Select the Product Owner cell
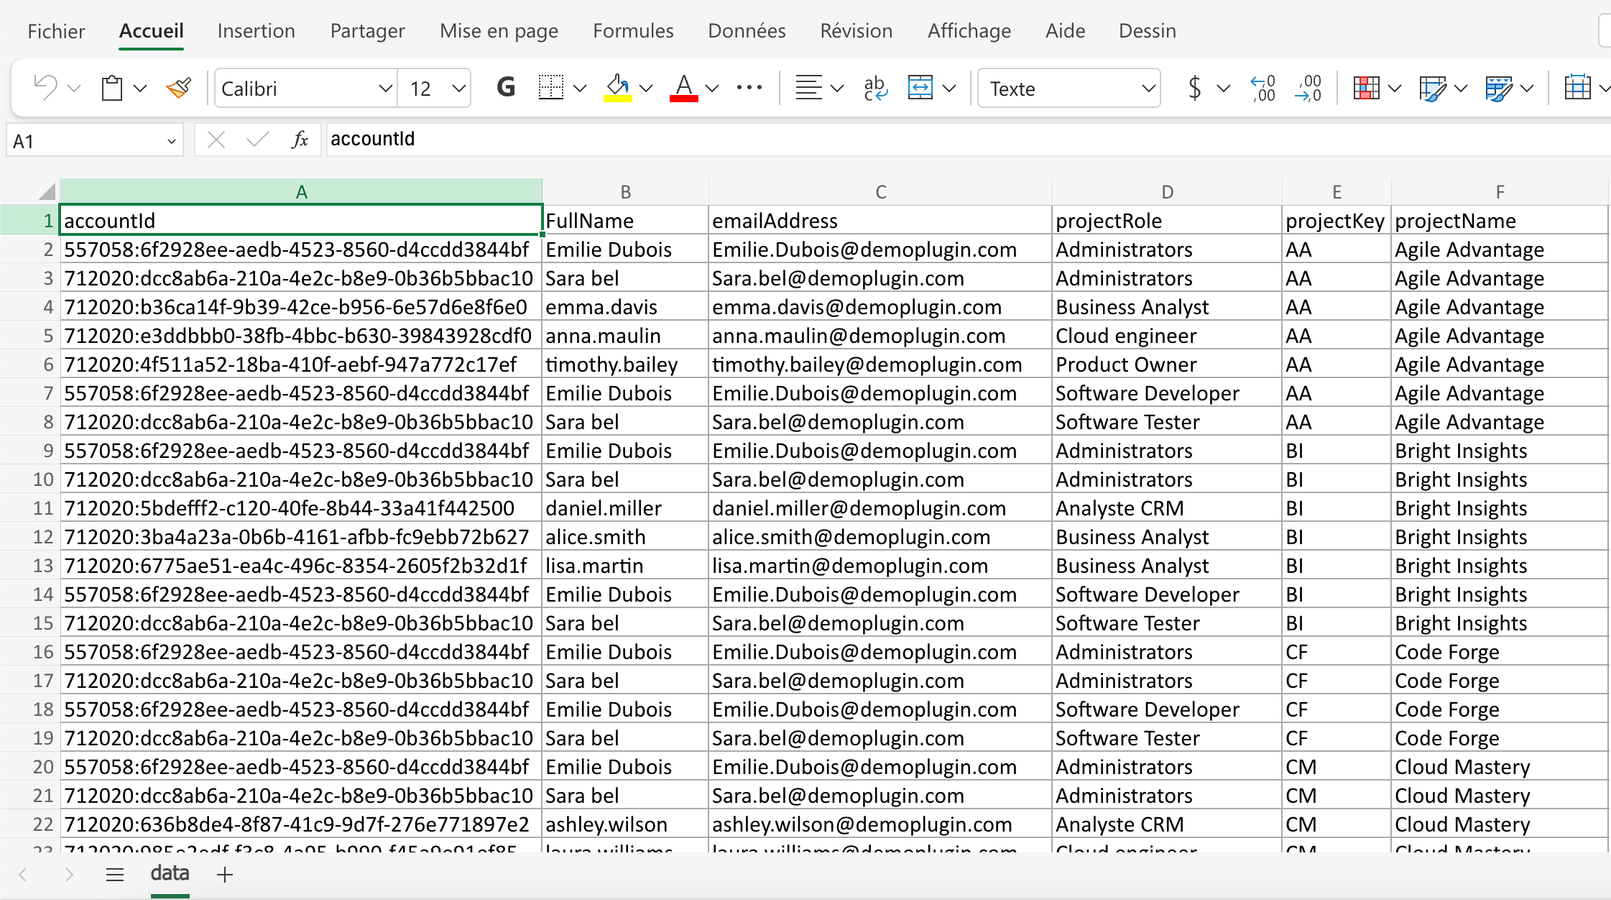1611x900 pixels. tap(1167, 365)
